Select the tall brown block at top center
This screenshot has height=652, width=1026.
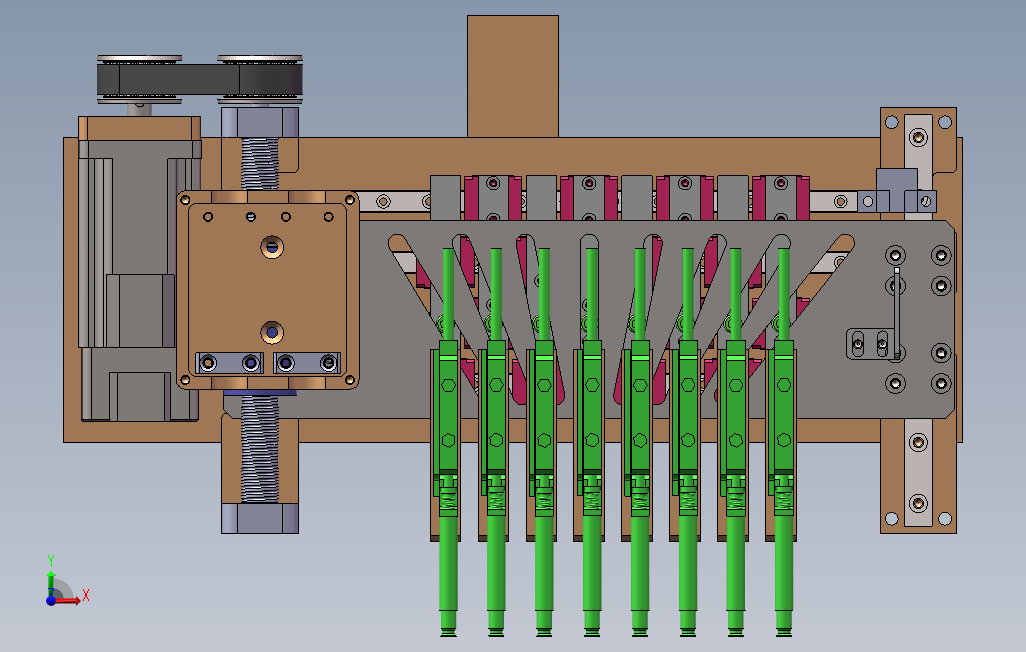[x=513, y=76]
